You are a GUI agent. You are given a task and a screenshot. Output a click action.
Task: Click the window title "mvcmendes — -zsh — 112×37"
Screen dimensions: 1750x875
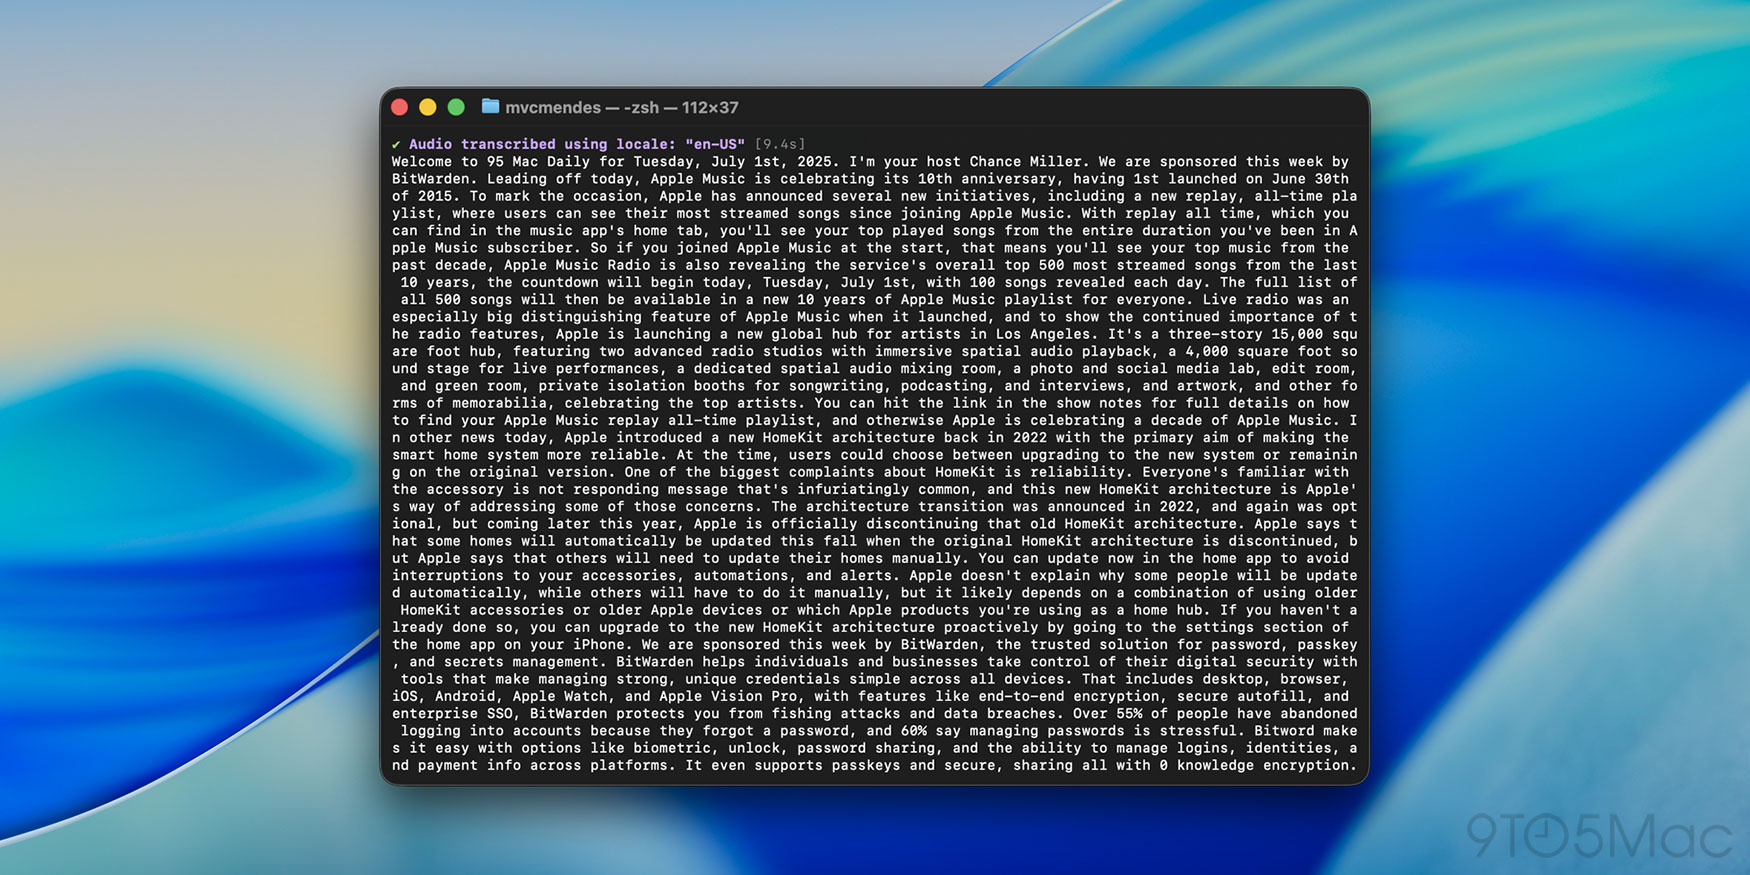click(621, 107)
